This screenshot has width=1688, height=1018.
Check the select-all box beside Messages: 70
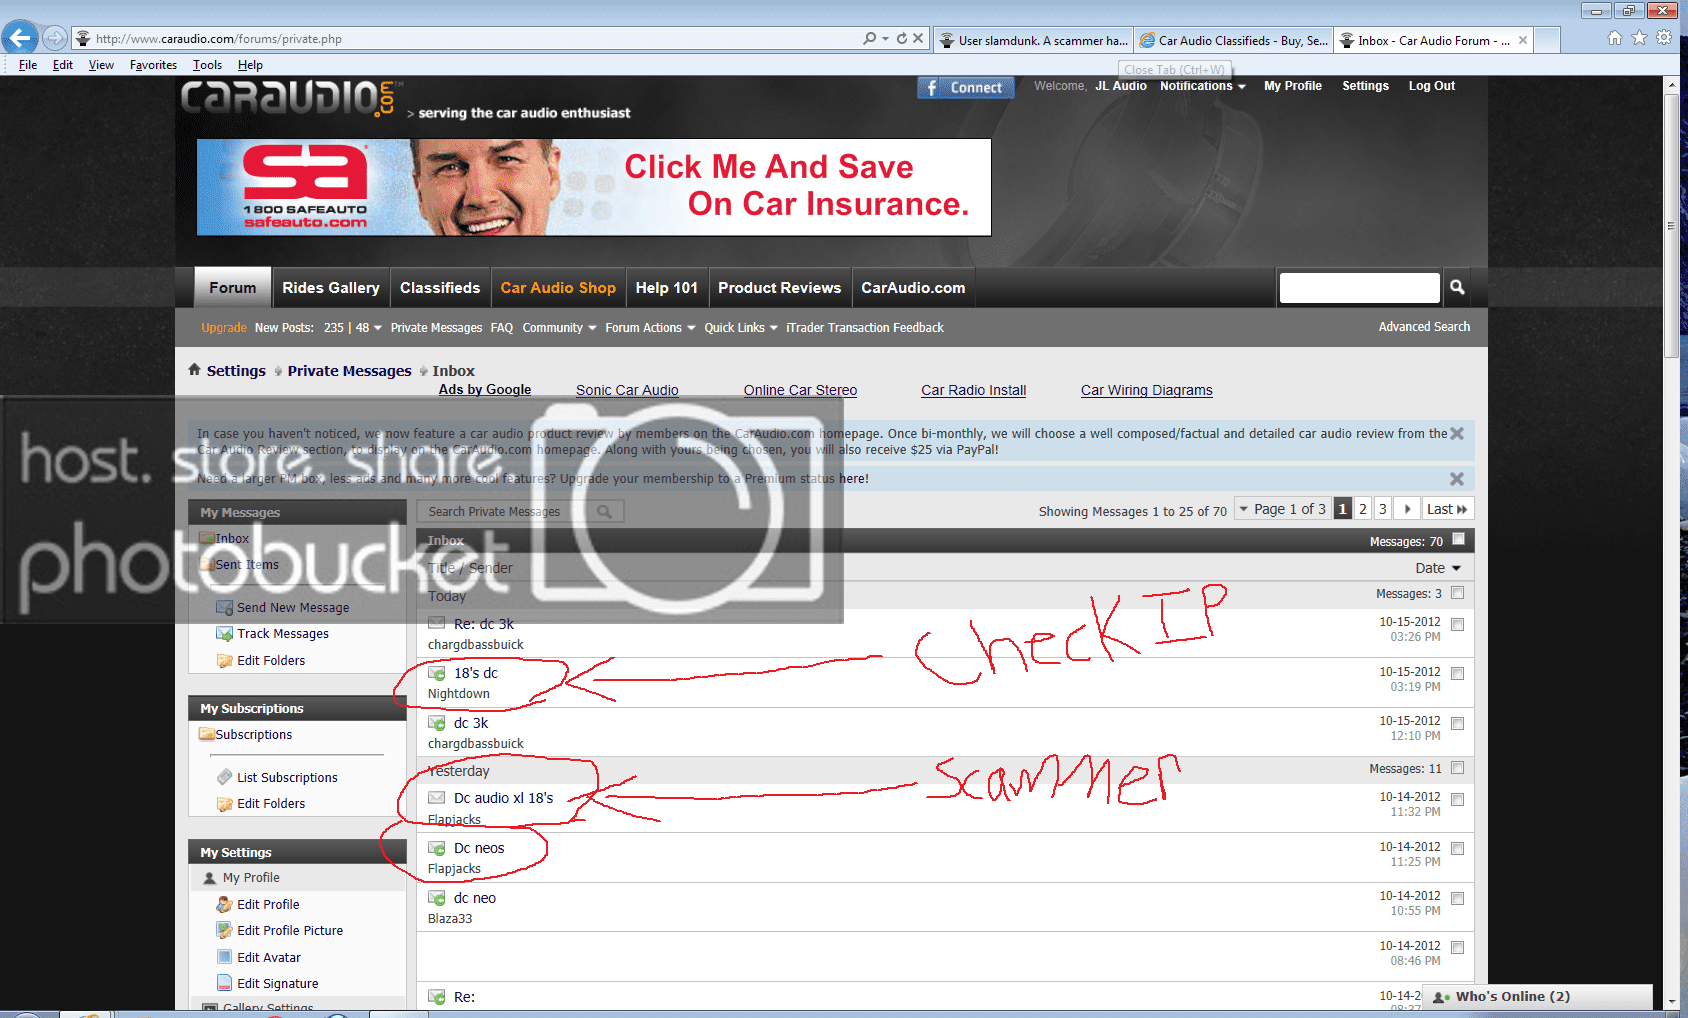(x=1458, y=539)
